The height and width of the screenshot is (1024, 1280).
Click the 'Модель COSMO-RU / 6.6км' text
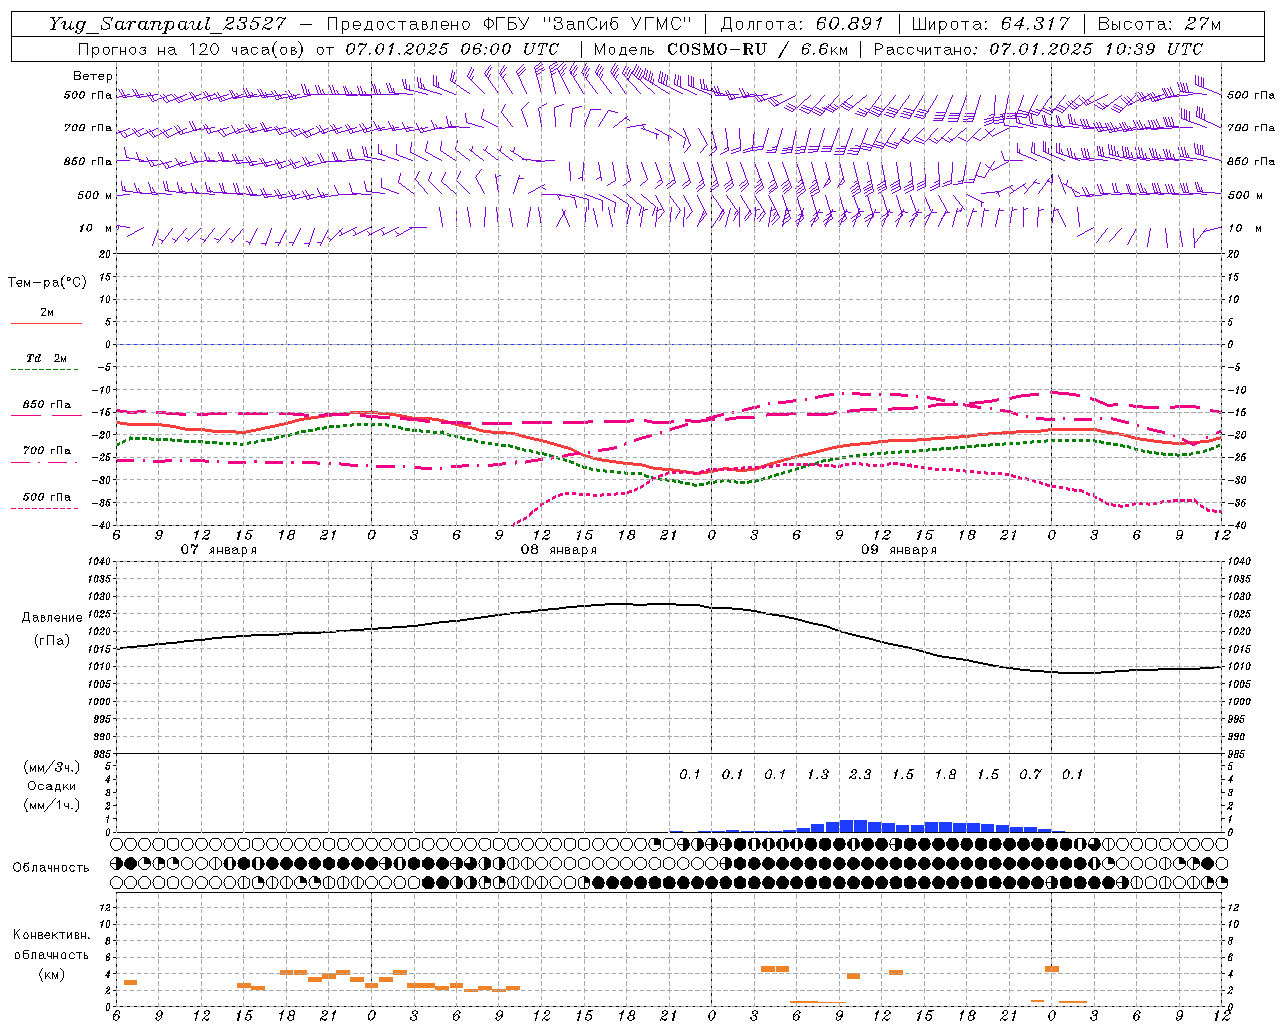[x=720, y=49]
